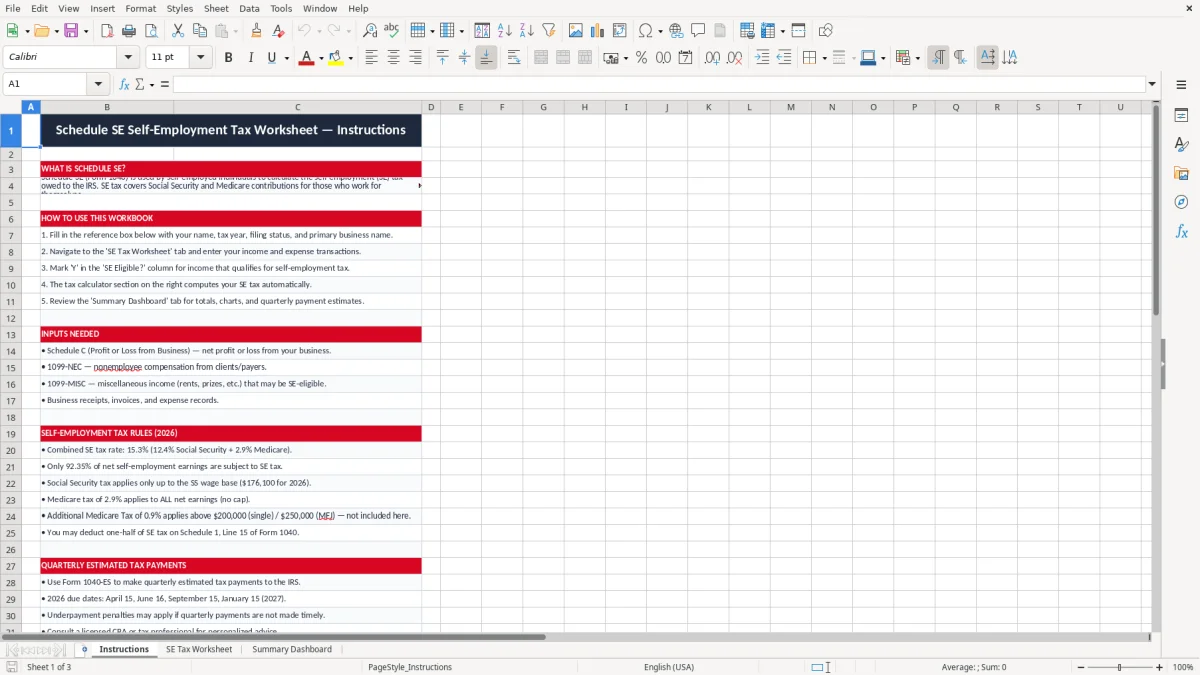Open the File menu
This screenshot has width=1200, height=675.
(13, 8)
